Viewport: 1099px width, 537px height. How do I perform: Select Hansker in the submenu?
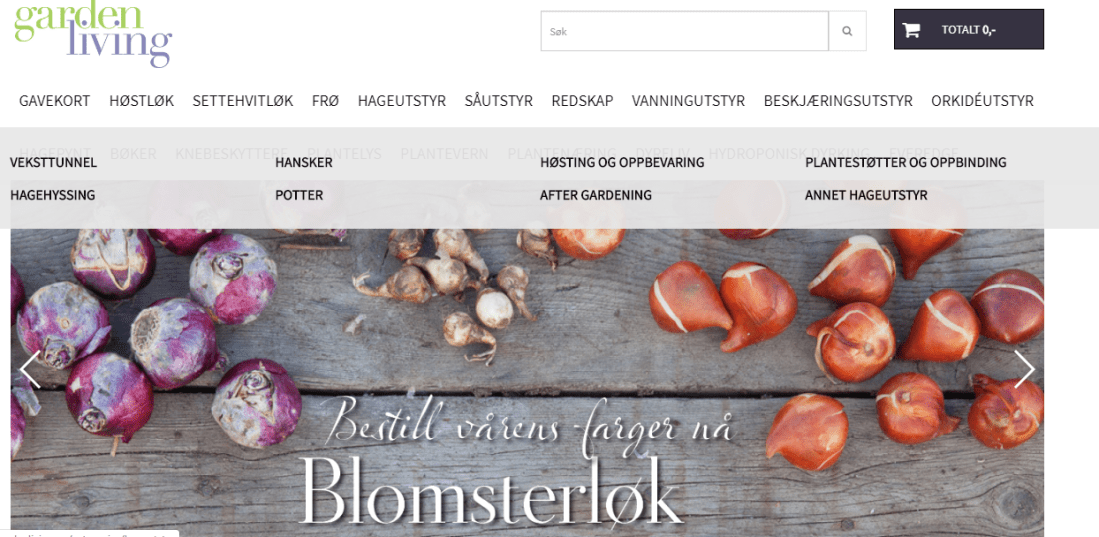click(303, 163)
